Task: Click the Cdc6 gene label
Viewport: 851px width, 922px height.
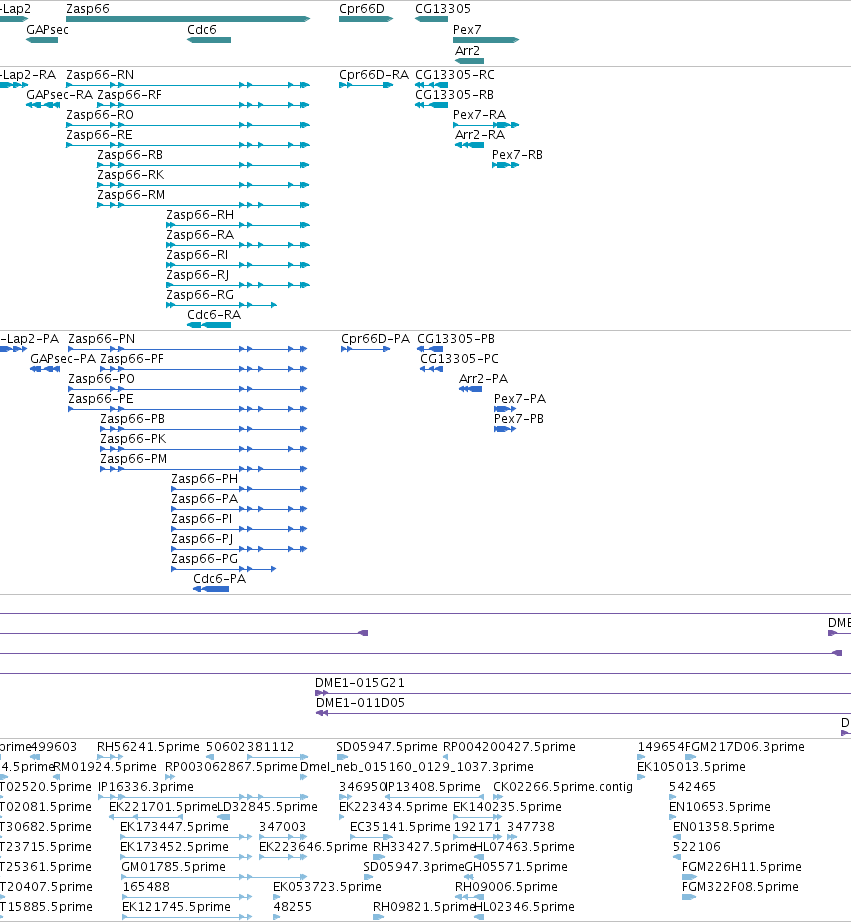Action: (202, 30)
